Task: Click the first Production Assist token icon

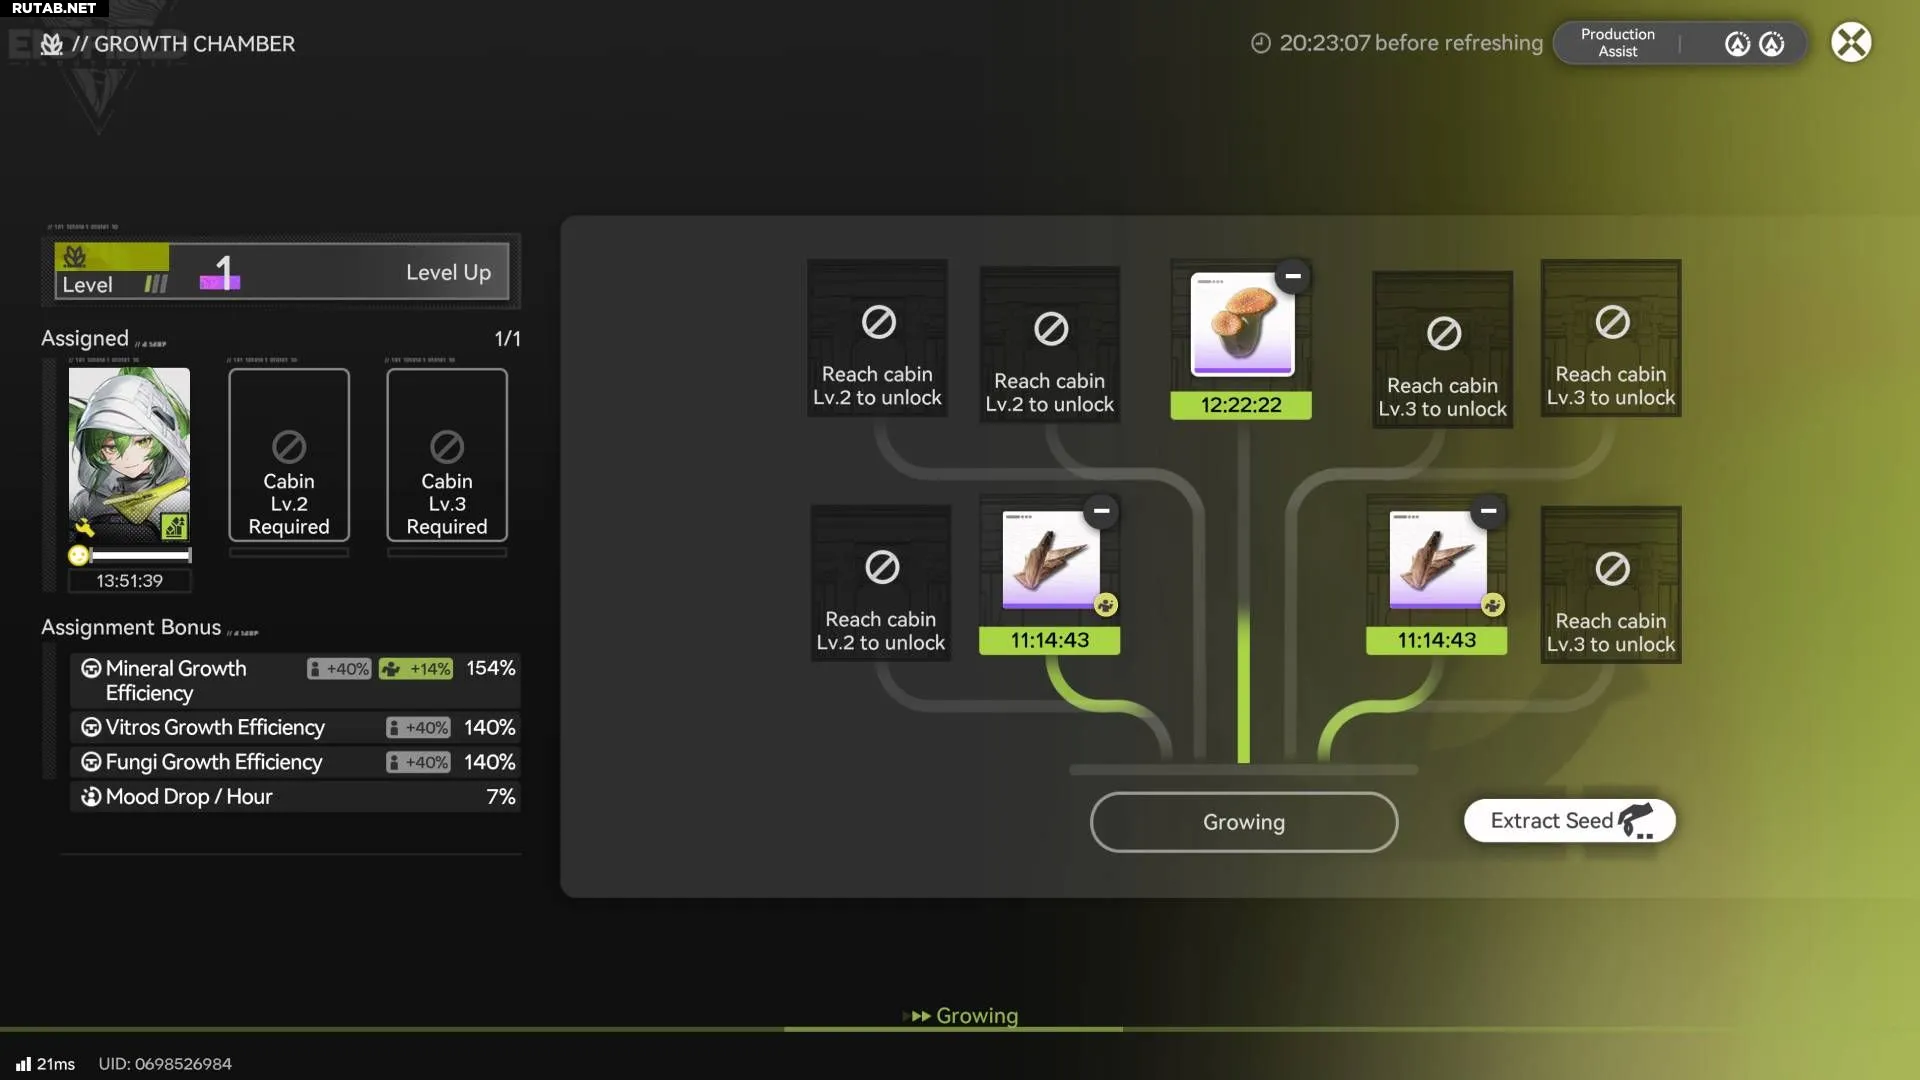Action: pos(1737,44)
